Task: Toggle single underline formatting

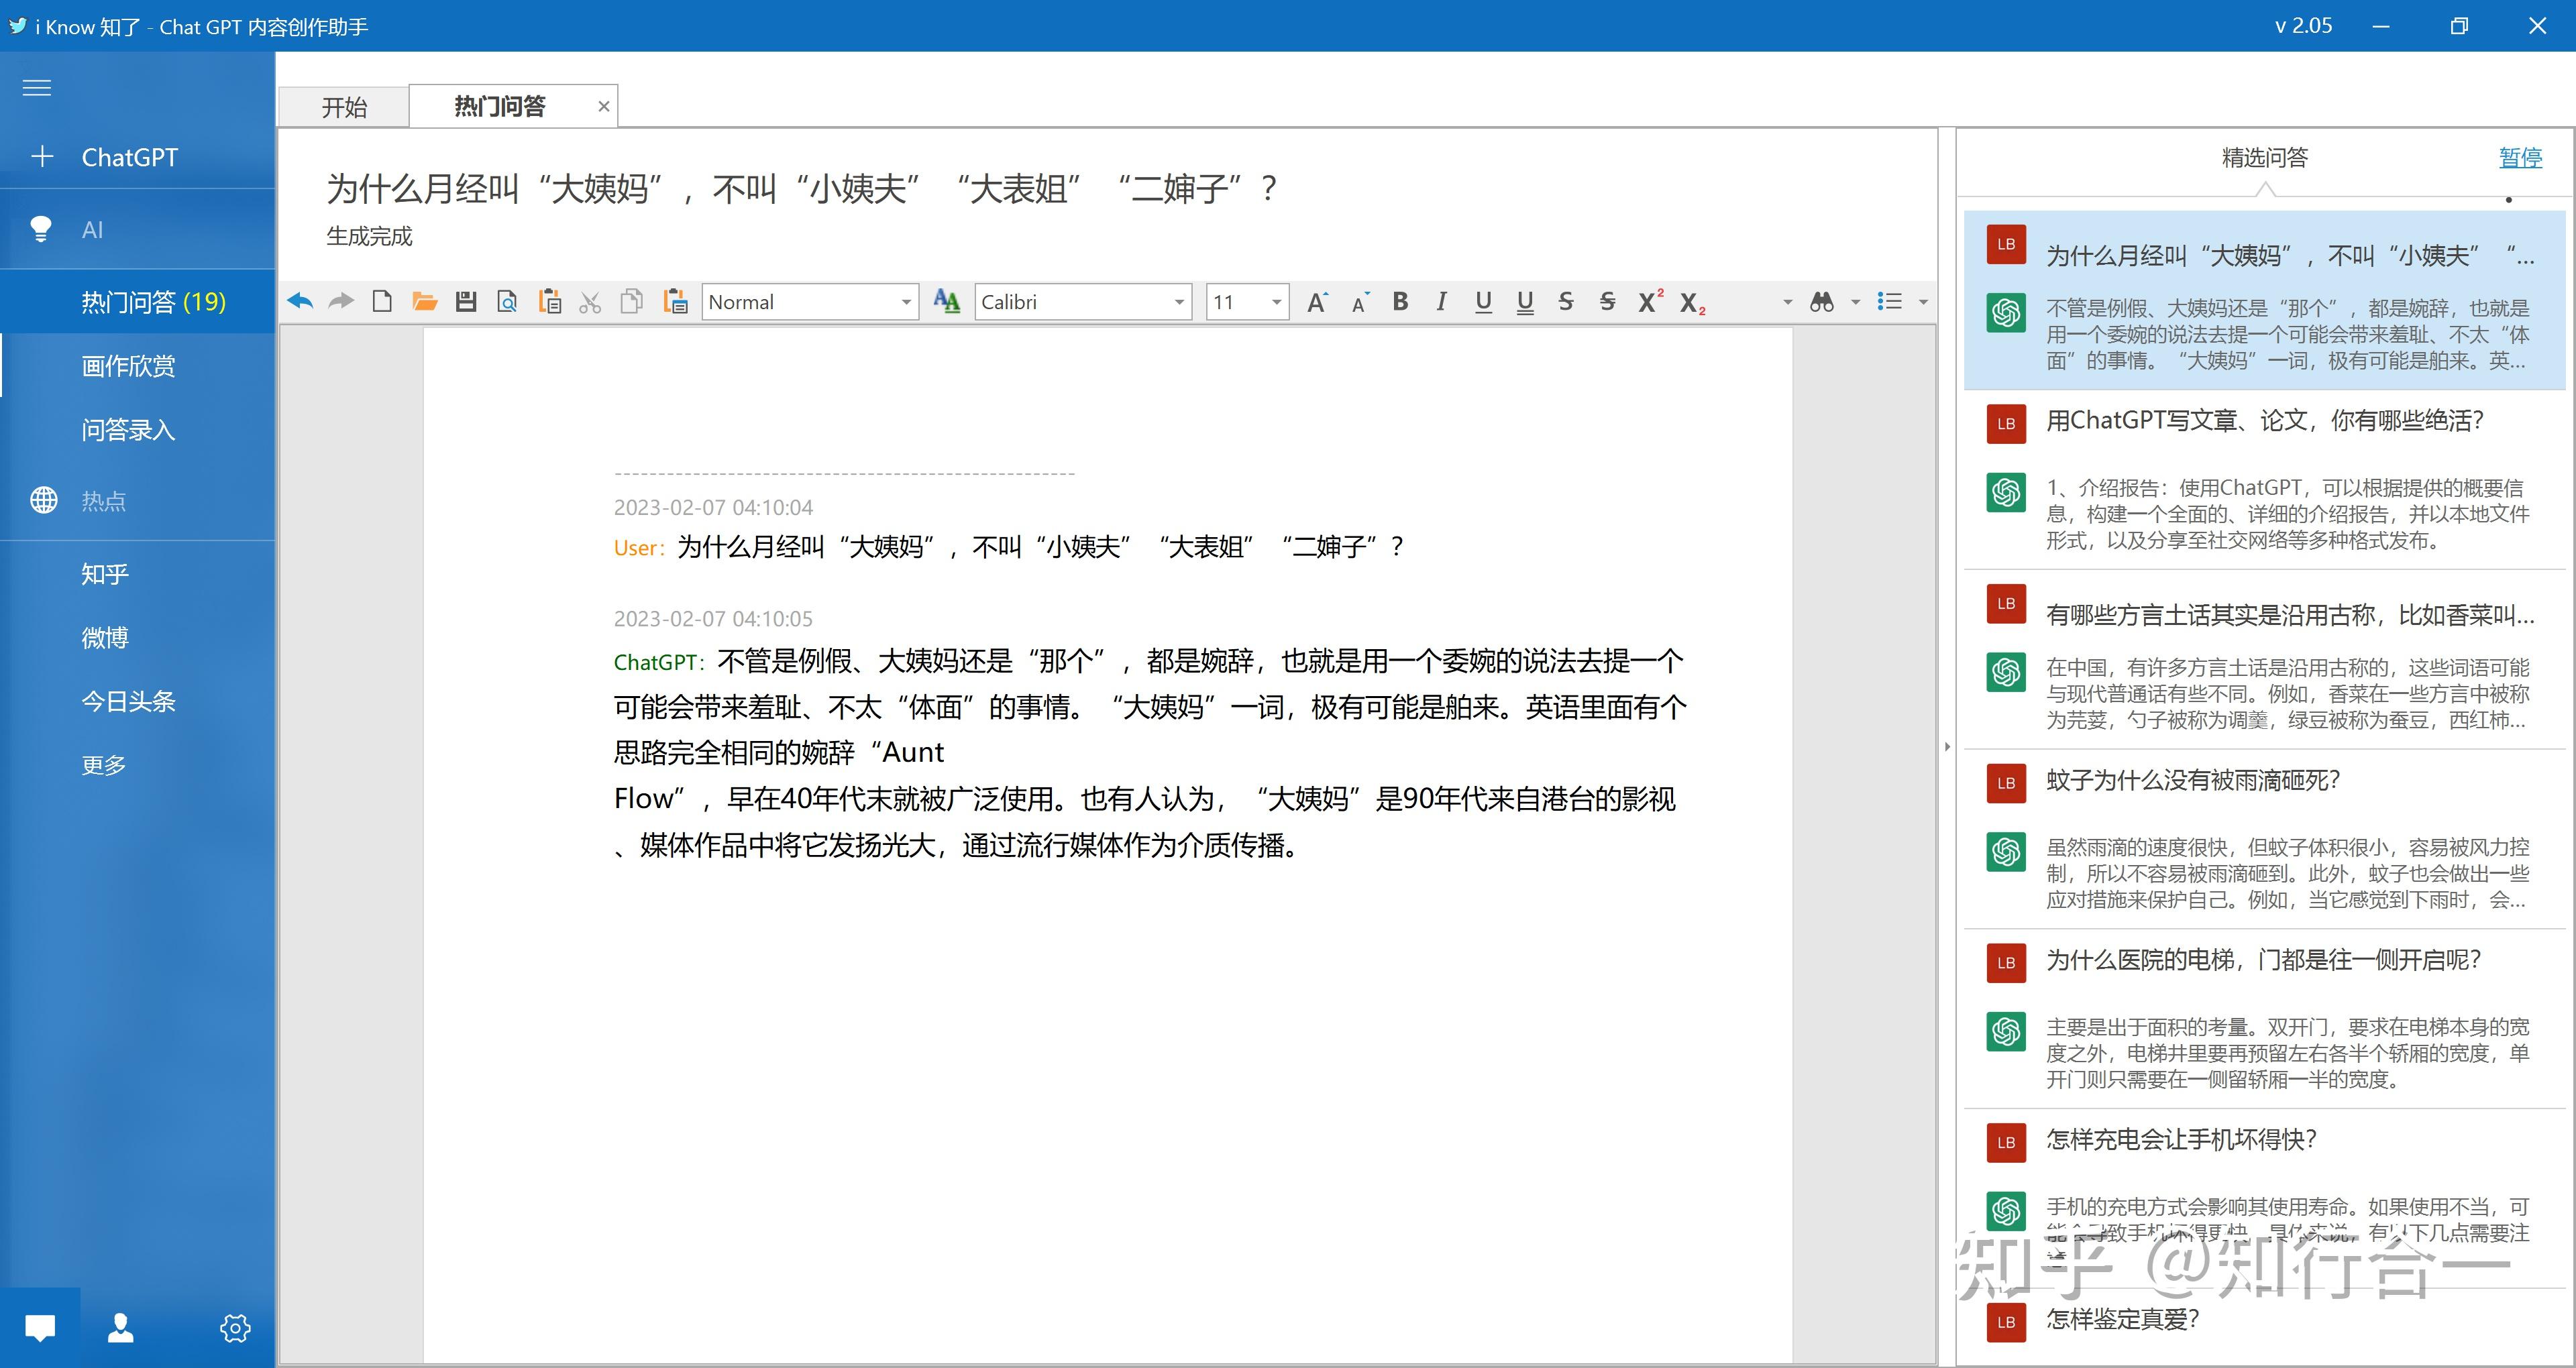Action: pyautogui.click(x=1483, y=302)
